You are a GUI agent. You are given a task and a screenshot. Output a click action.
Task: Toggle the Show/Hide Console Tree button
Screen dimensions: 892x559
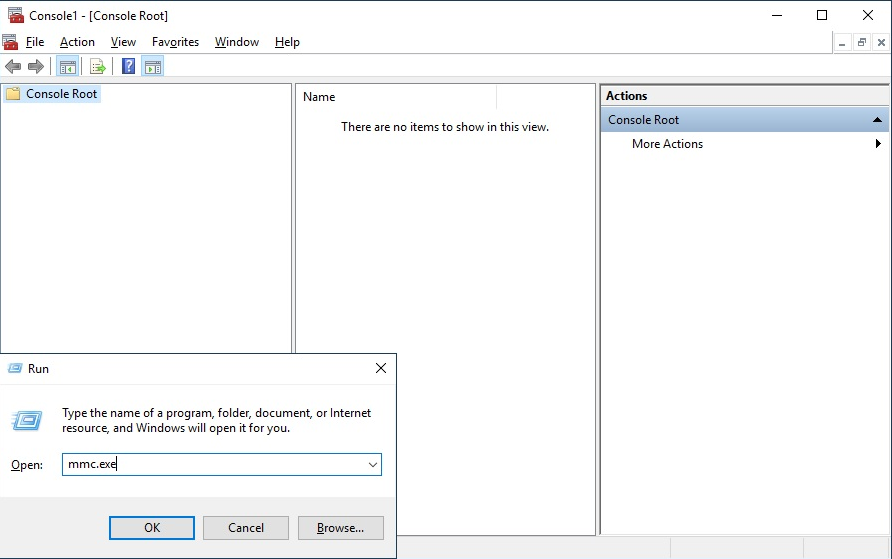[68, 67]
